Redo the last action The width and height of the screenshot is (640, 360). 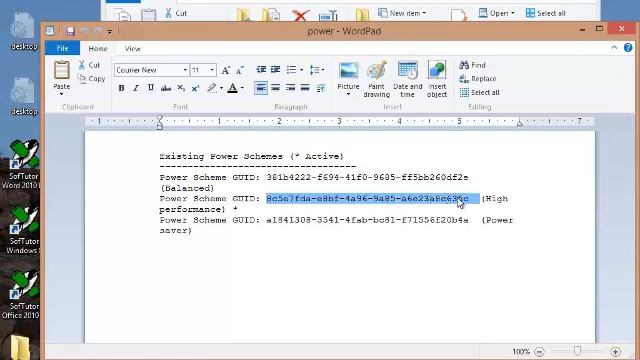[98, 31]
